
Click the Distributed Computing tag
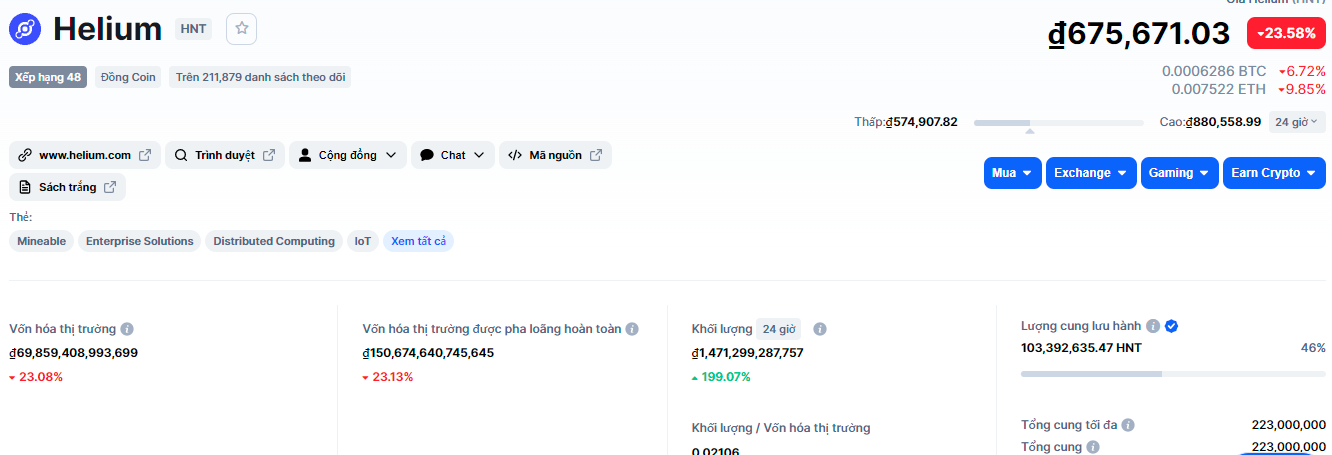274,241
